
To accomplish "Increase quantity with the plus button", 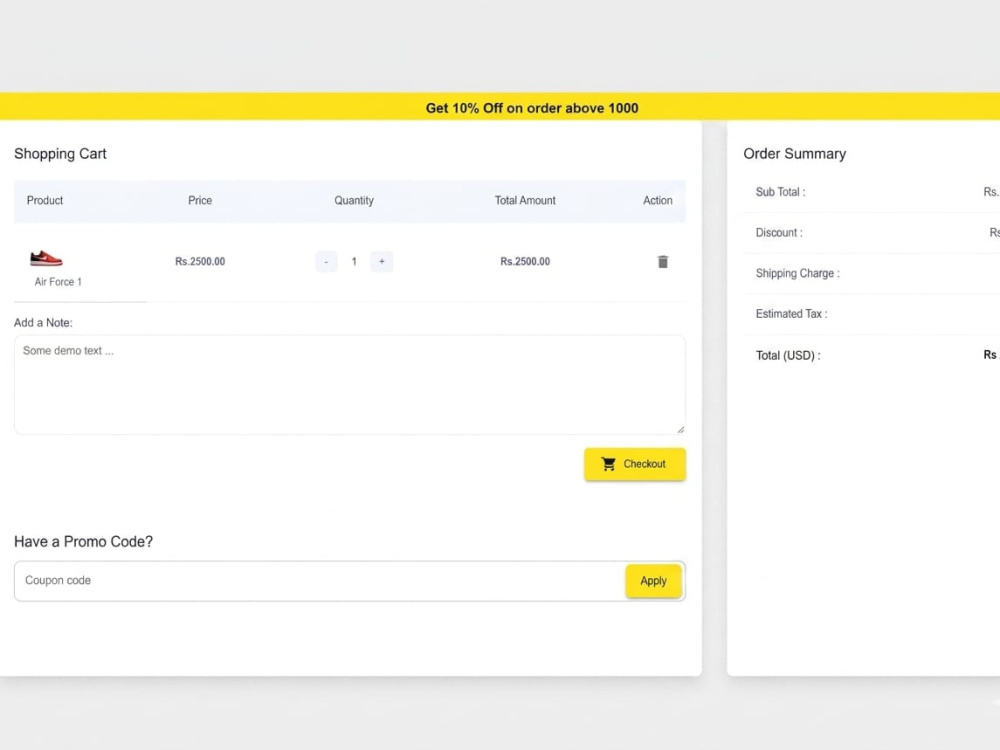I will pos(381,261).
